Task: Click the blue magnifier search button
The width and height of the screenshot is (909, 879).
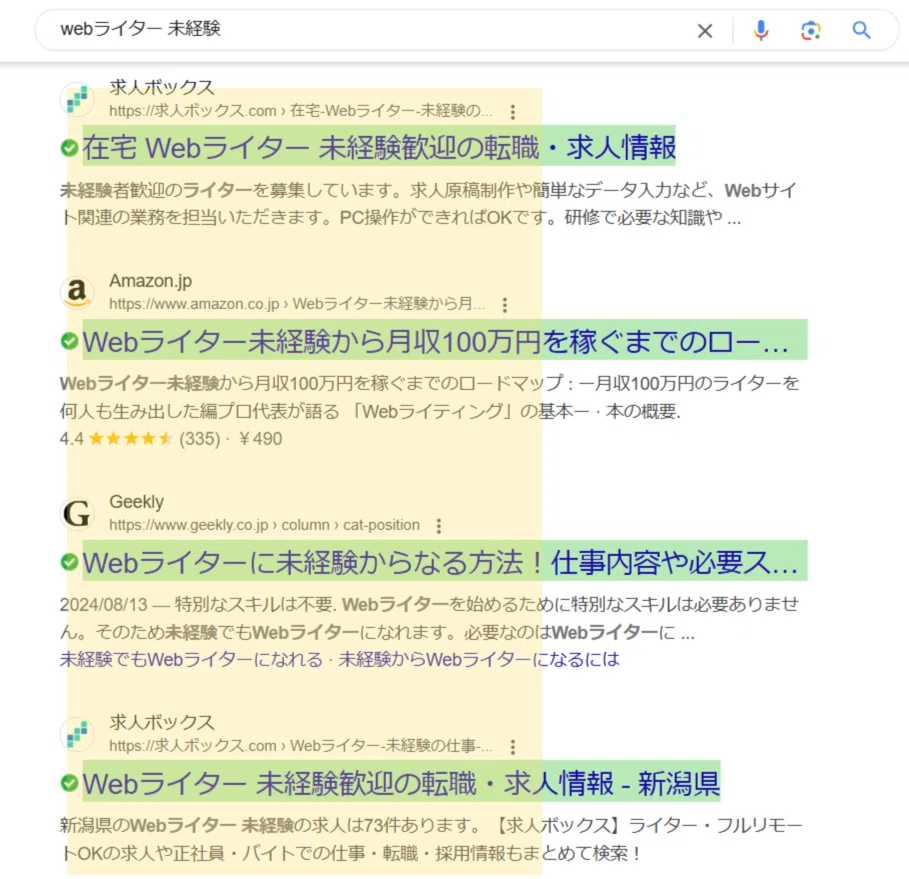Action: tap(861, 30)
